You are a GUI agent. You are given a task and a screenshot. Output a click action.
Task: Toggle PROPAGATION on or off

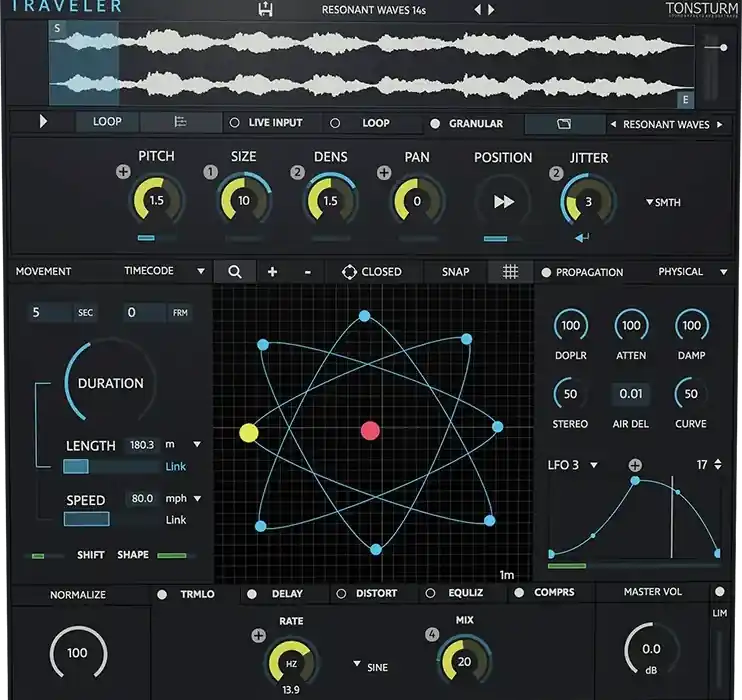click(x=546, y=273)
